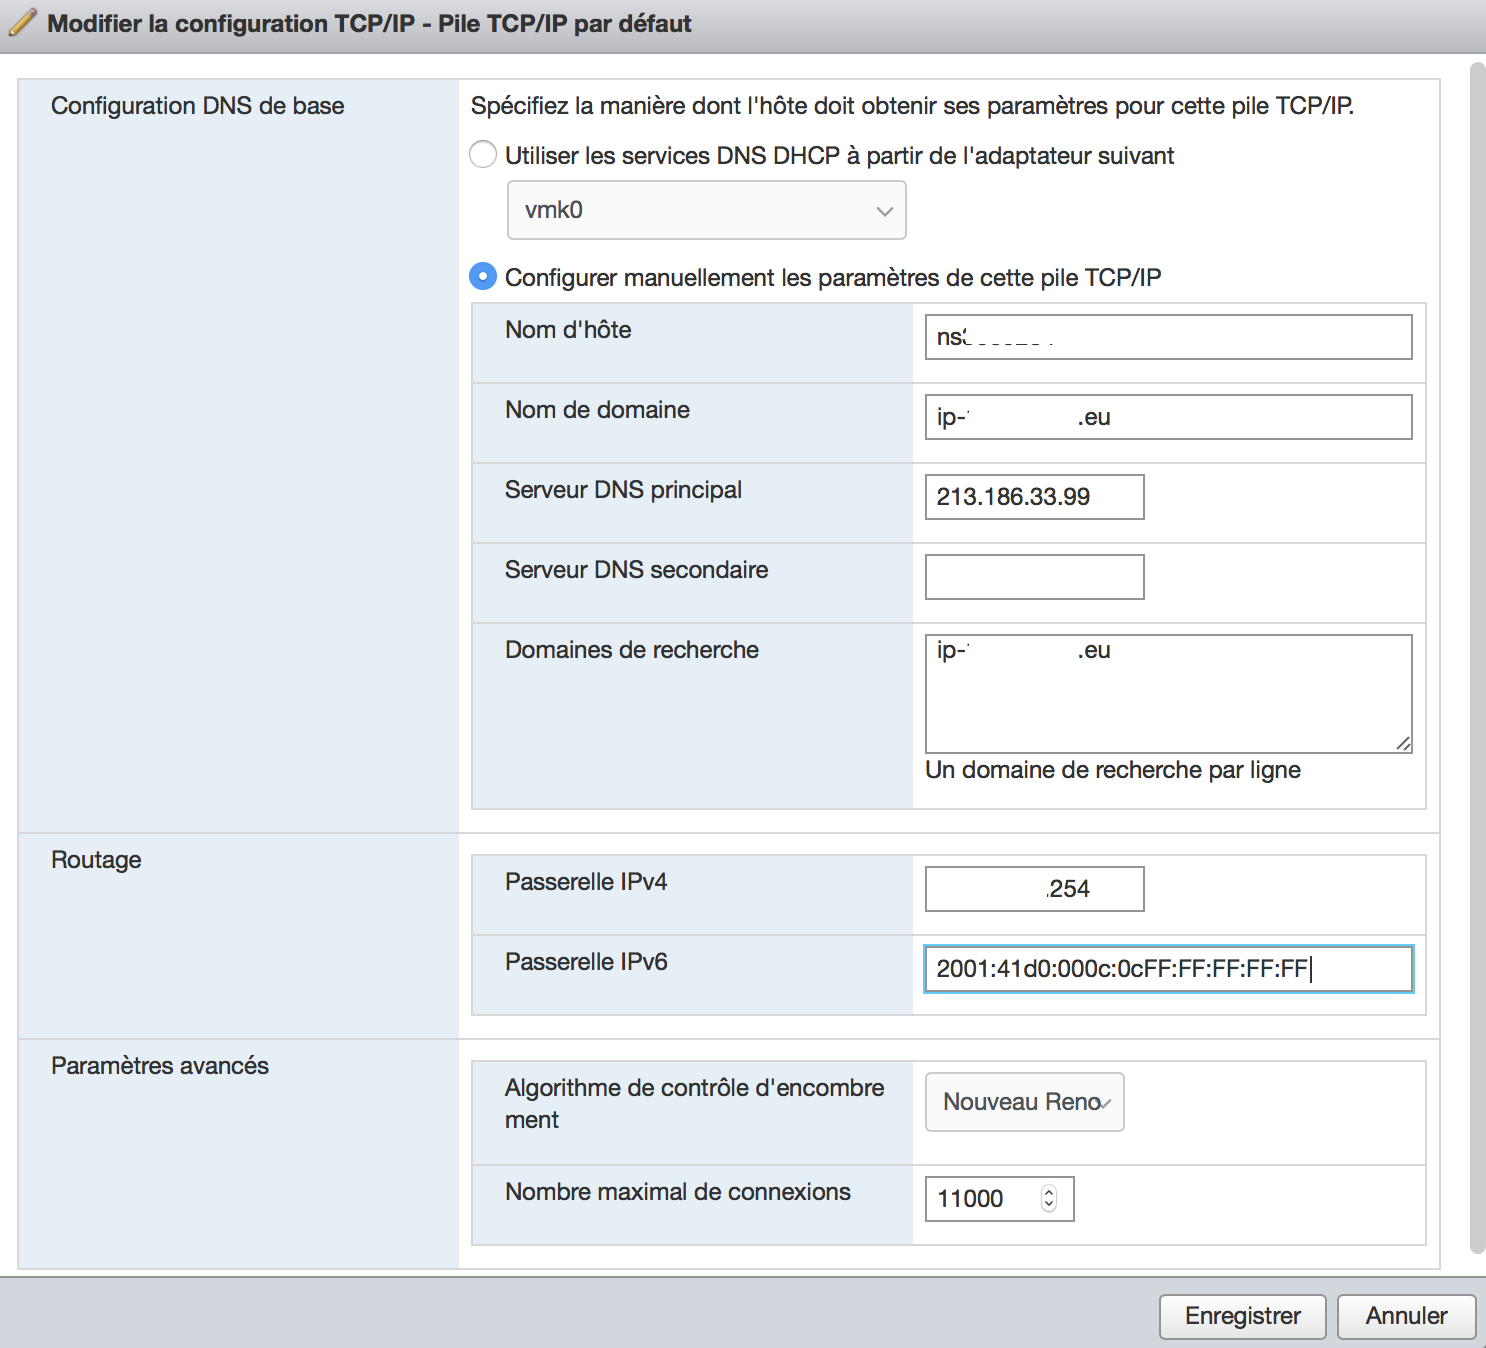Screen dimensions: 1486x1348
Task: Click the Routage section label
Action: coord(96,860)
